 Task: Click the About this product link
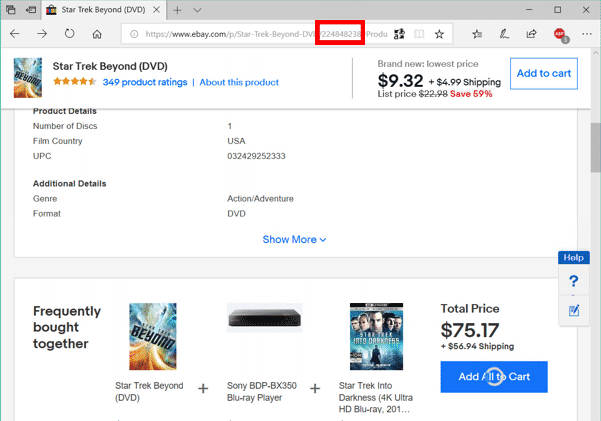pos(240,82)
